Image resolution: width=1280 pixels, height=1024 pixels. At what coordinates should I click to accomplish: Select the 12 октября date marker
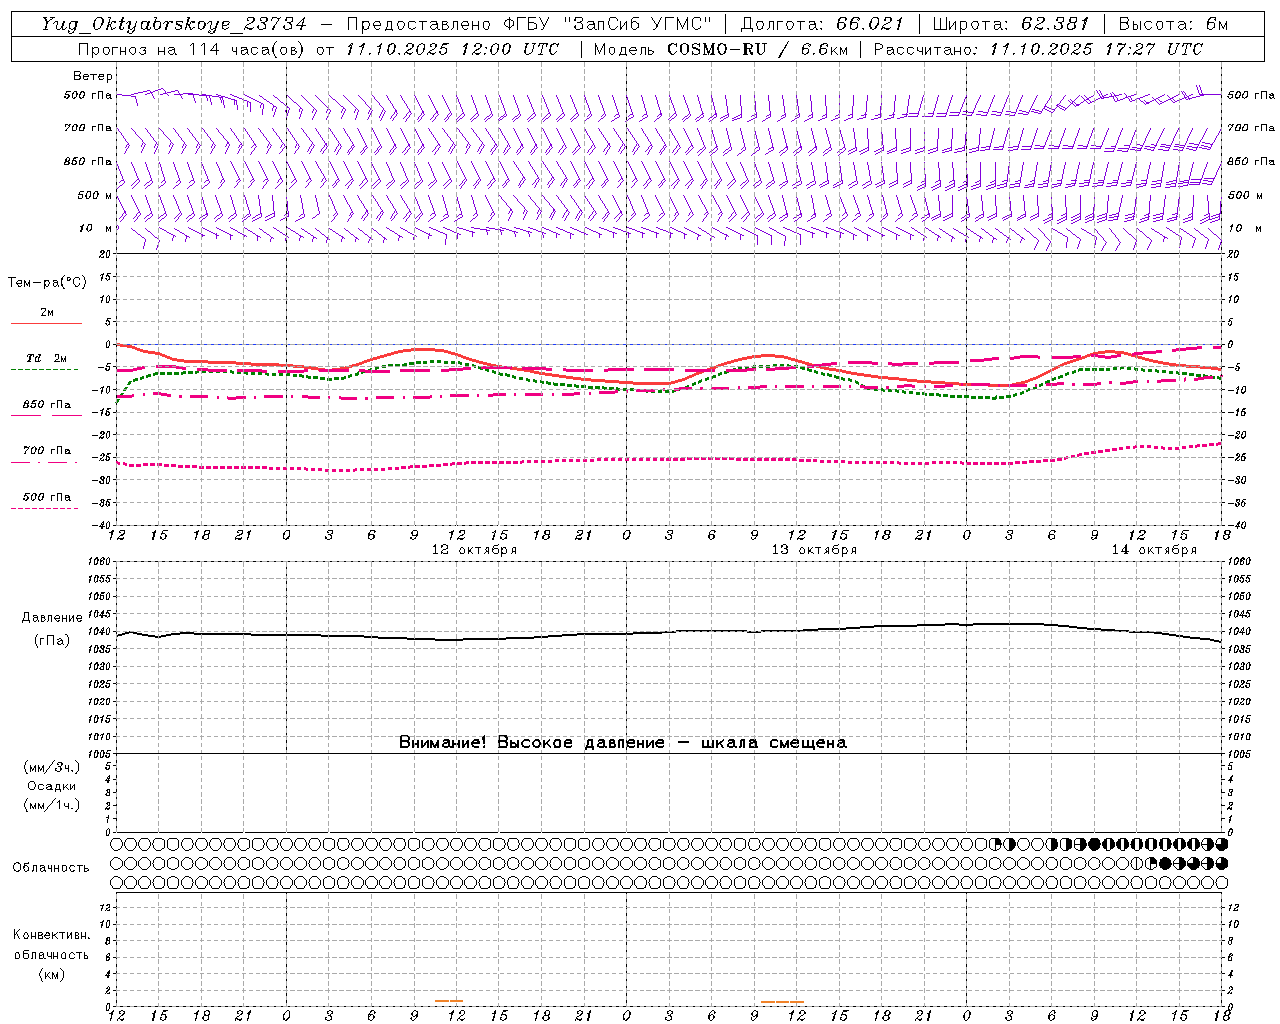tap(474, 550)
